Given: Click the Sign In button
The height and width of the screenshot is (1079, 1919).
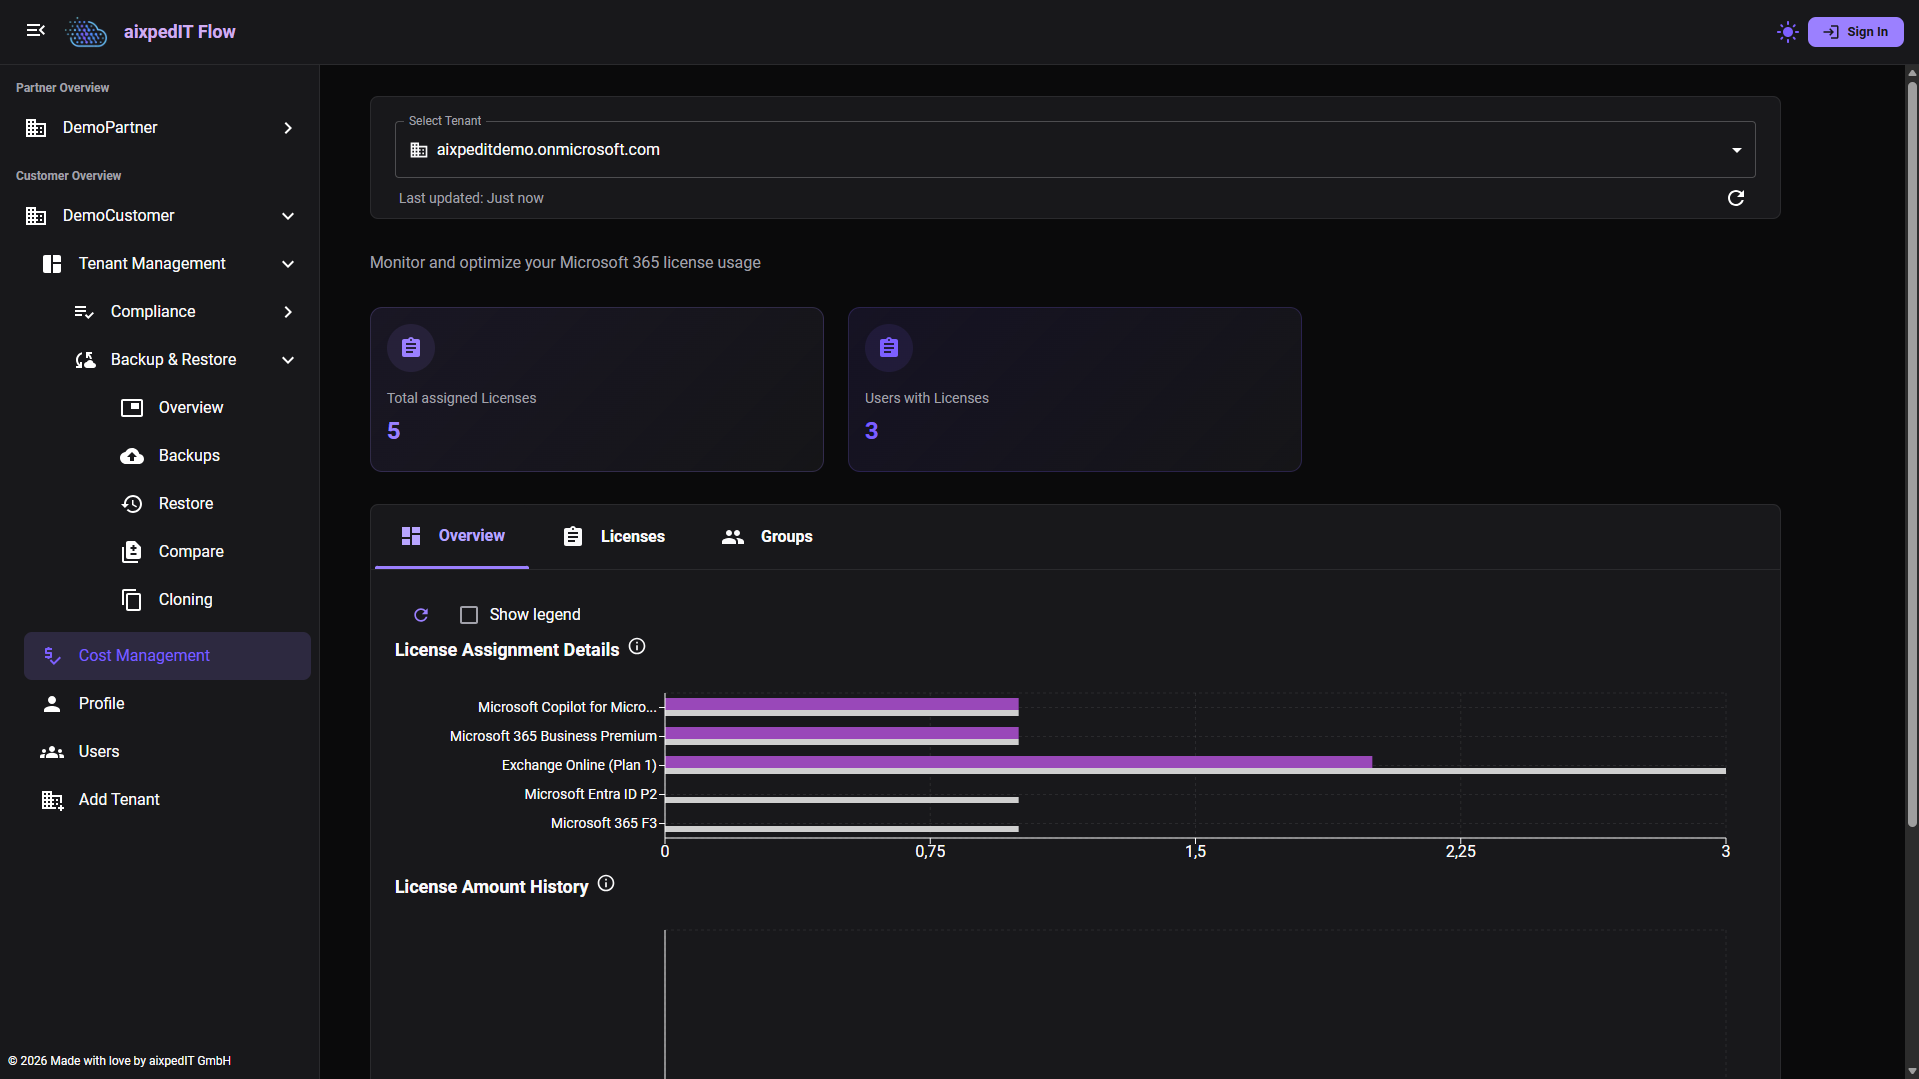Looking at the screenshot, I should (x=1855, y=32).
